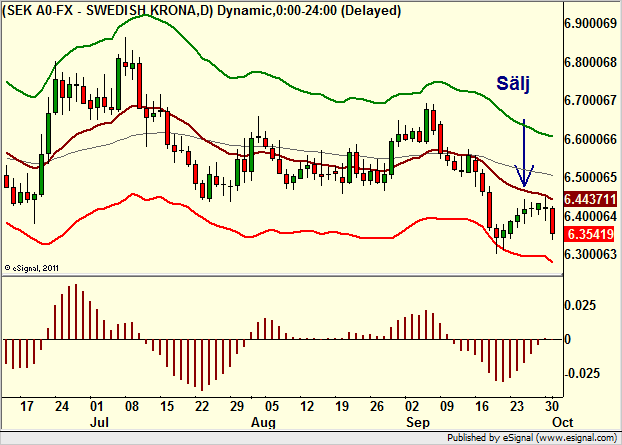Select the 0 oscillator axis value
The height and width of the screenshot is (445, 622).
pyautogui.click(x=568, y=340)
